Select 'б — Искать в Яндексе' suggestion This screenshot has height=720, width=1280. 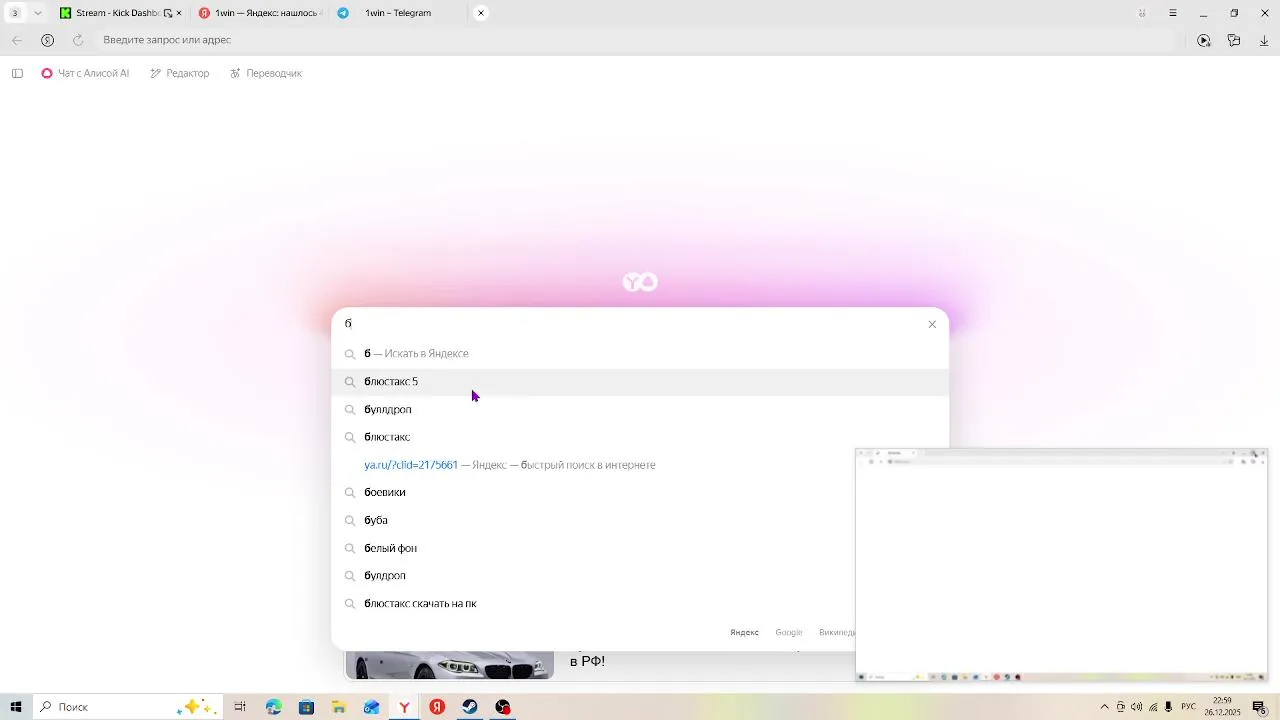tap(640, 353)
